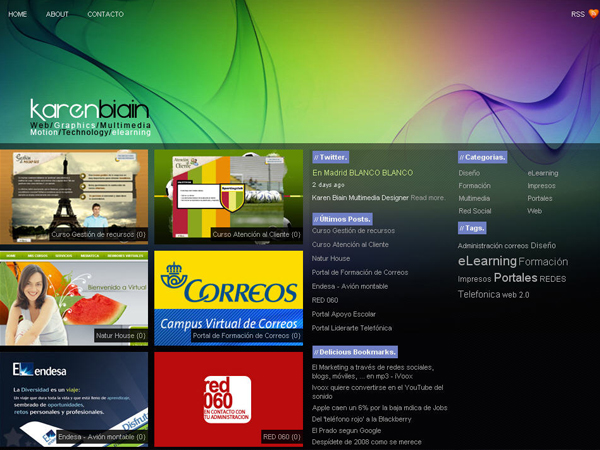Open bookmark 'El Marketing a través de redes sociales'
This screenshot has height=450, width=600.
pyautogui.click(x=373, y=372)
